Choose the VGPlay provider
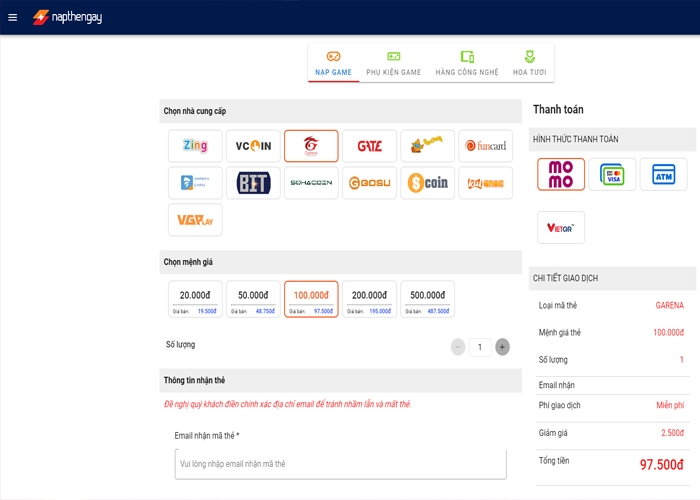Screen dimensions: 700x500 click(195, 220)
